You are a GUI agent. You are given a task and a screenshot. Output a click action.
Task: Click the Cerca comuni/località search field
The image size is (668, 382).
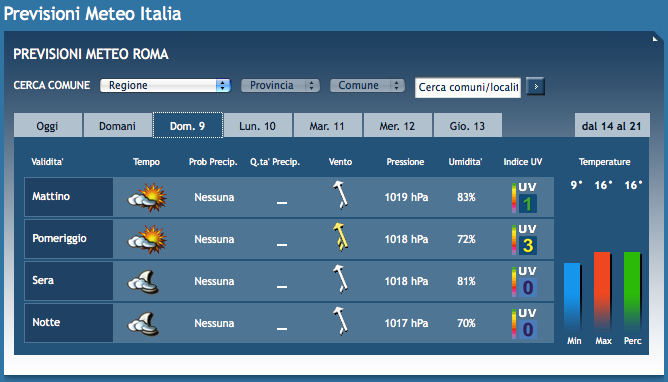468,88
